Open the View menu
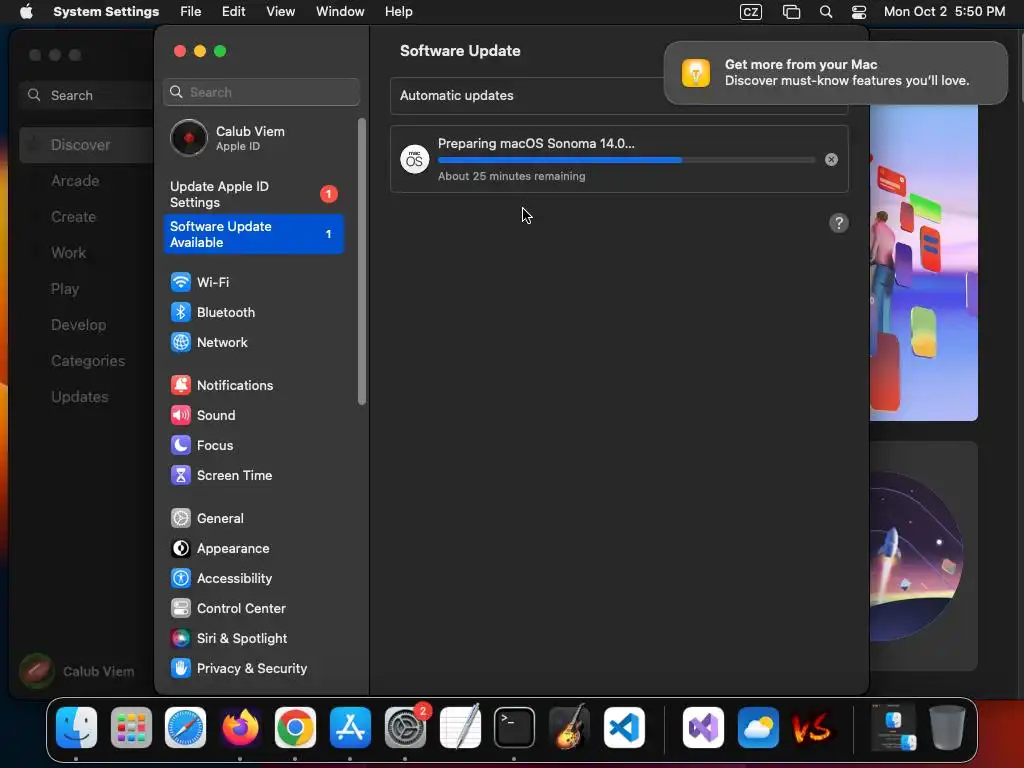Image resolution: width=1024 pixels, height=768 pixels. point(280,12)
